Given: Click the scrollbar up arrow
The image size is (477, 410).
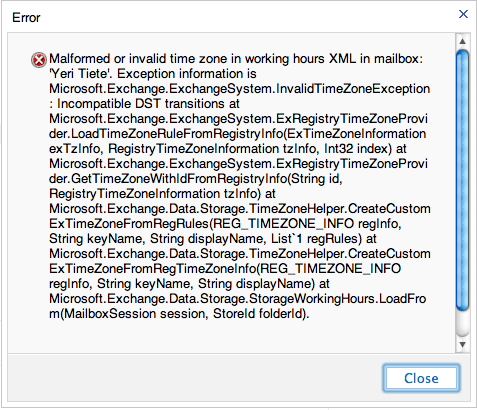Looking at the screenshot, I should (462, 41).
